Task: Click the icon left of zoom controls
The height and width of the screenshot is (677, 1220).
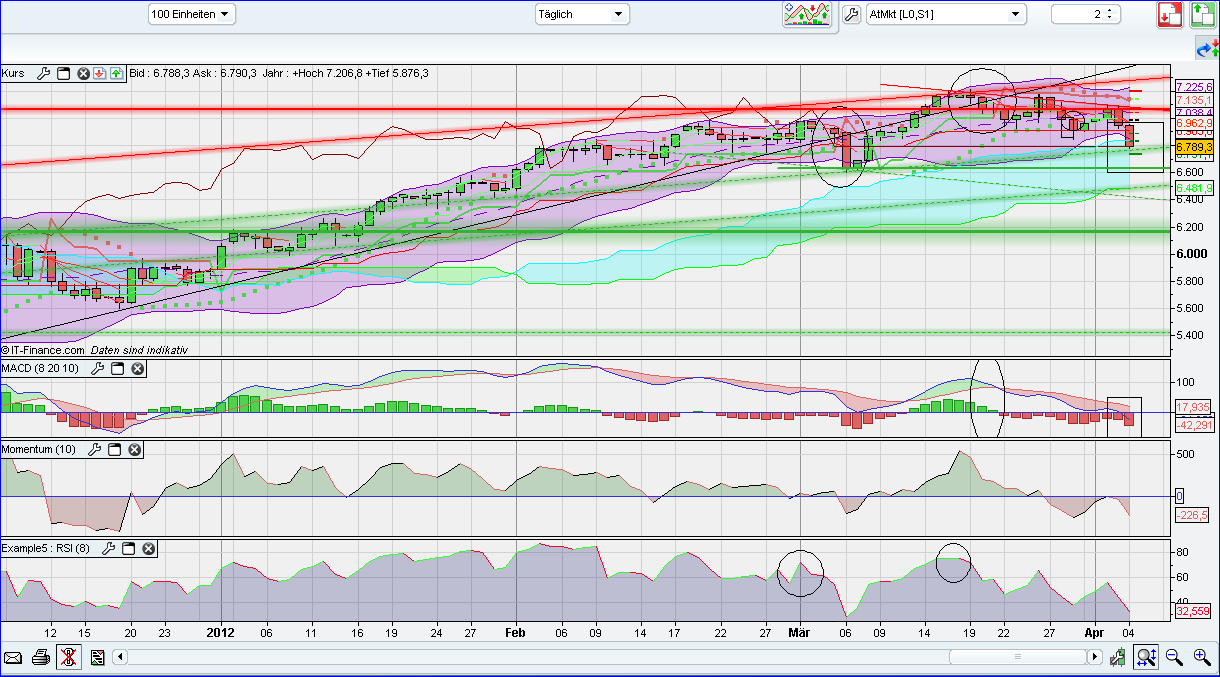Action: click(x=1118, y=657)
